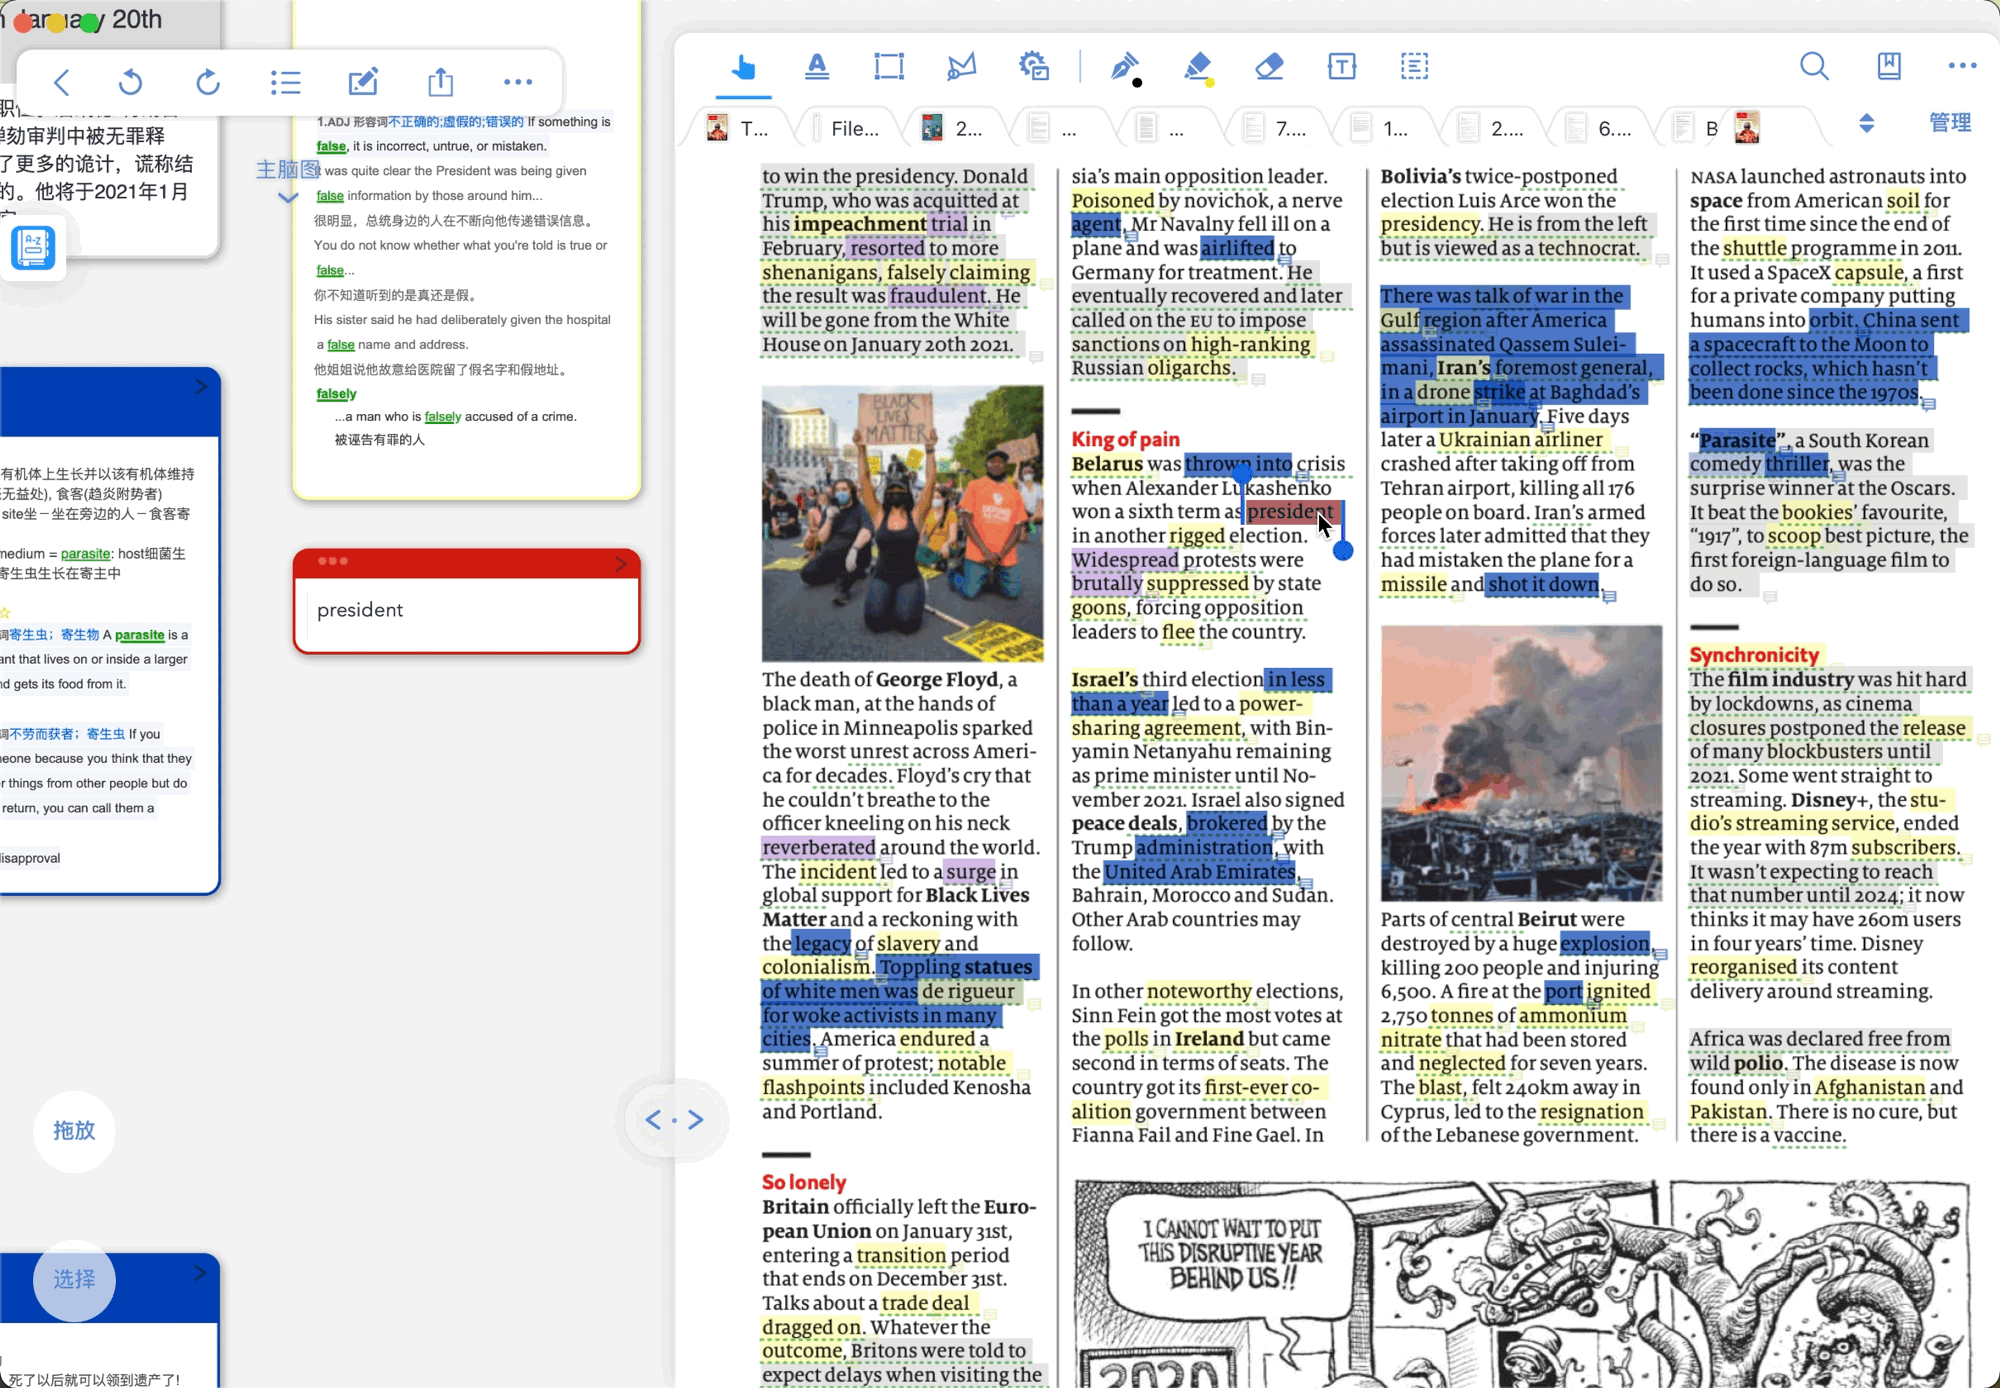2000x1388 pixels.
Task: Select the eraser tool
Action: 1269,67
